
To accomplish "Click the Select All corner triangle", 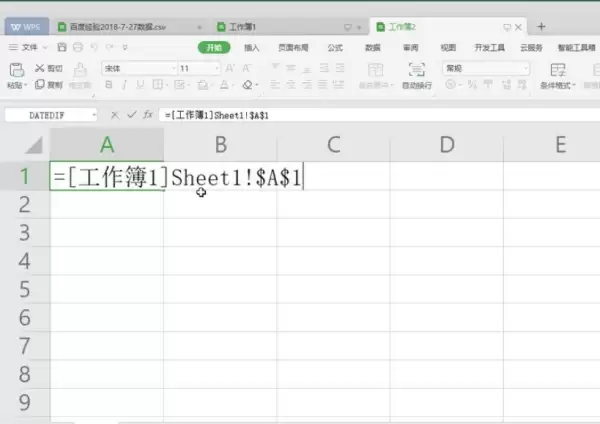I will [x=34, y=146].
